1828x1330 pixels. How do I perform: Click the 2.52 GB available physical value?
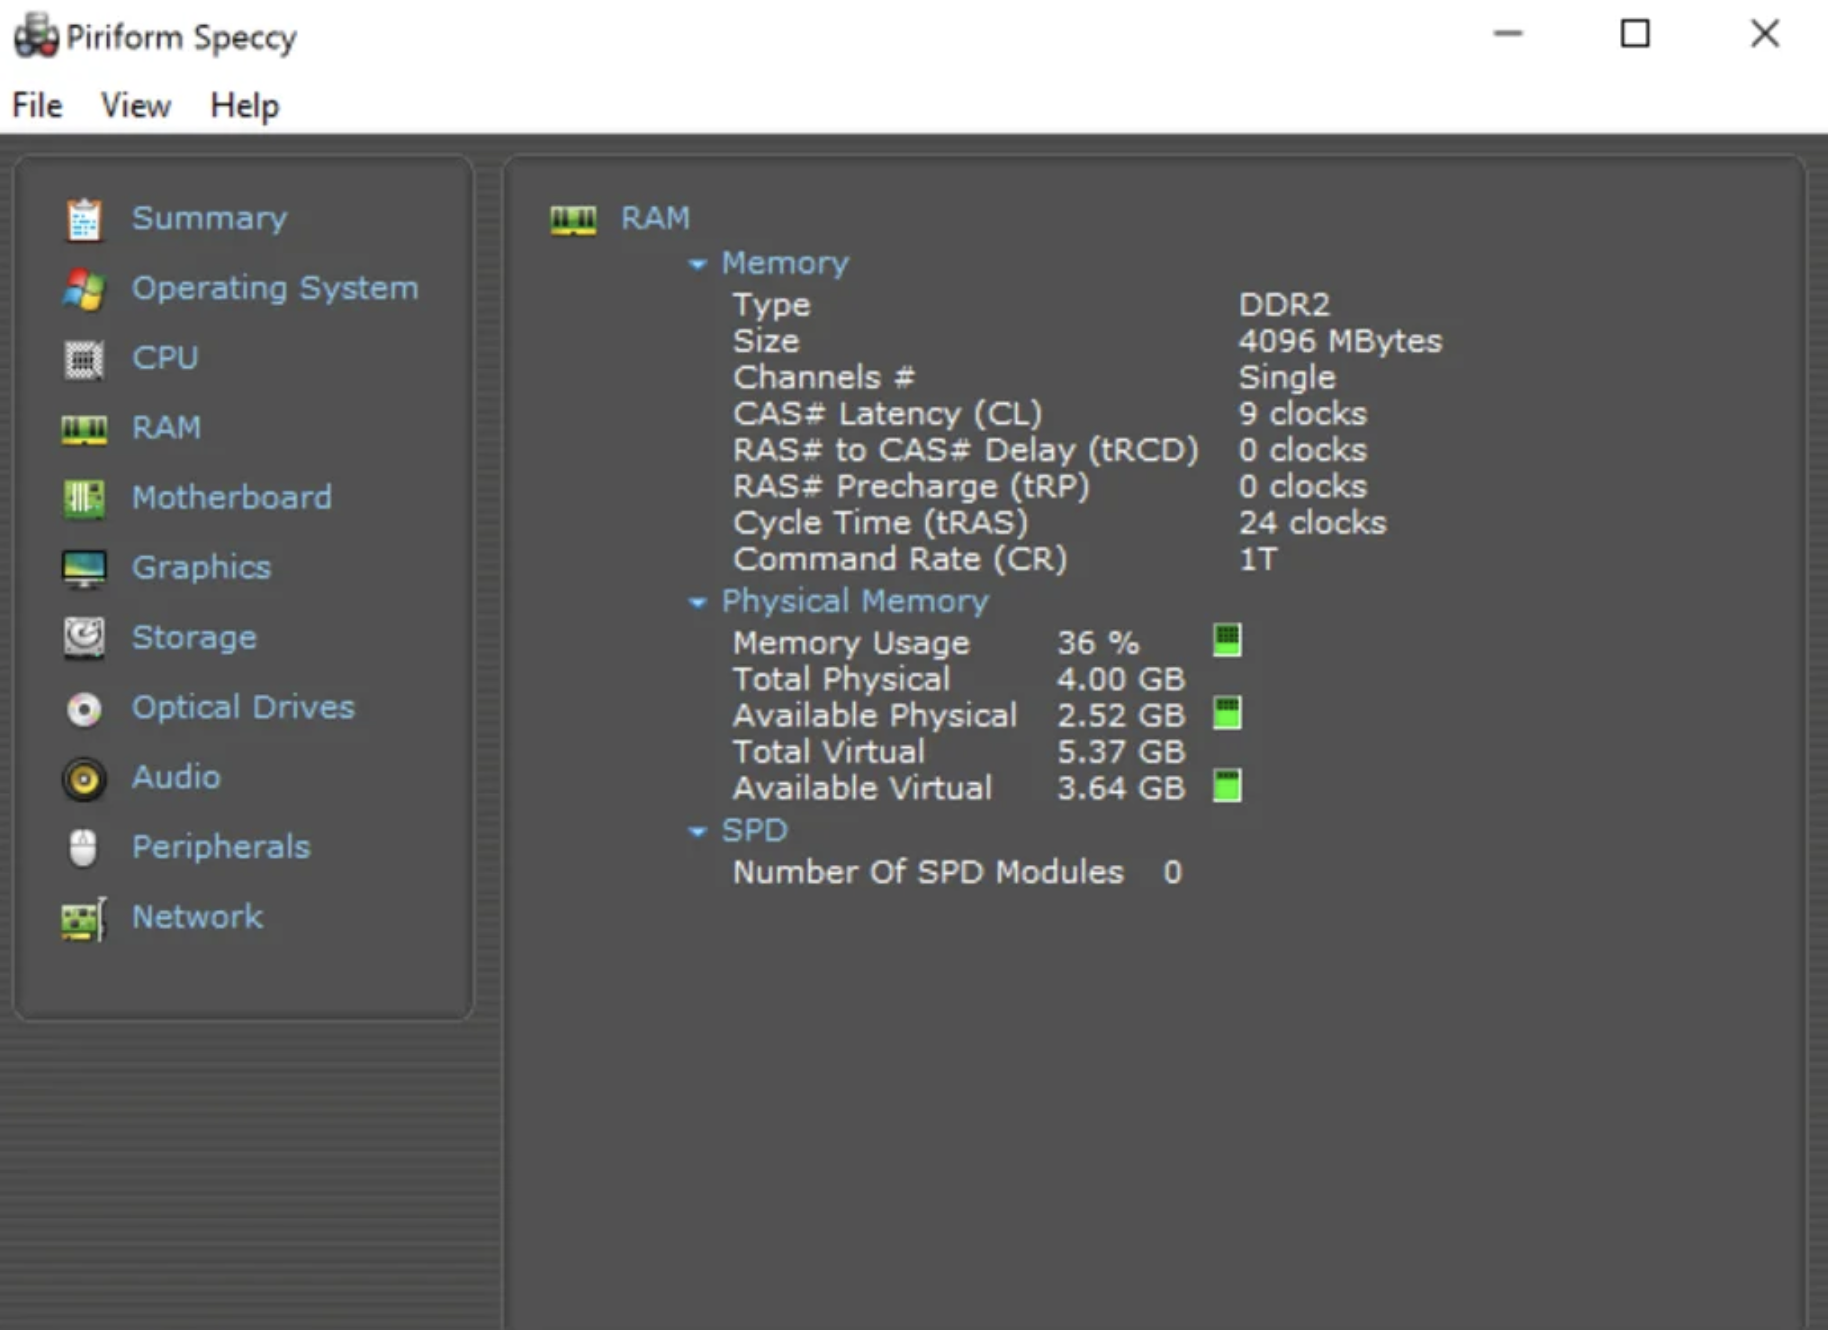click(x=1120, y=715)
